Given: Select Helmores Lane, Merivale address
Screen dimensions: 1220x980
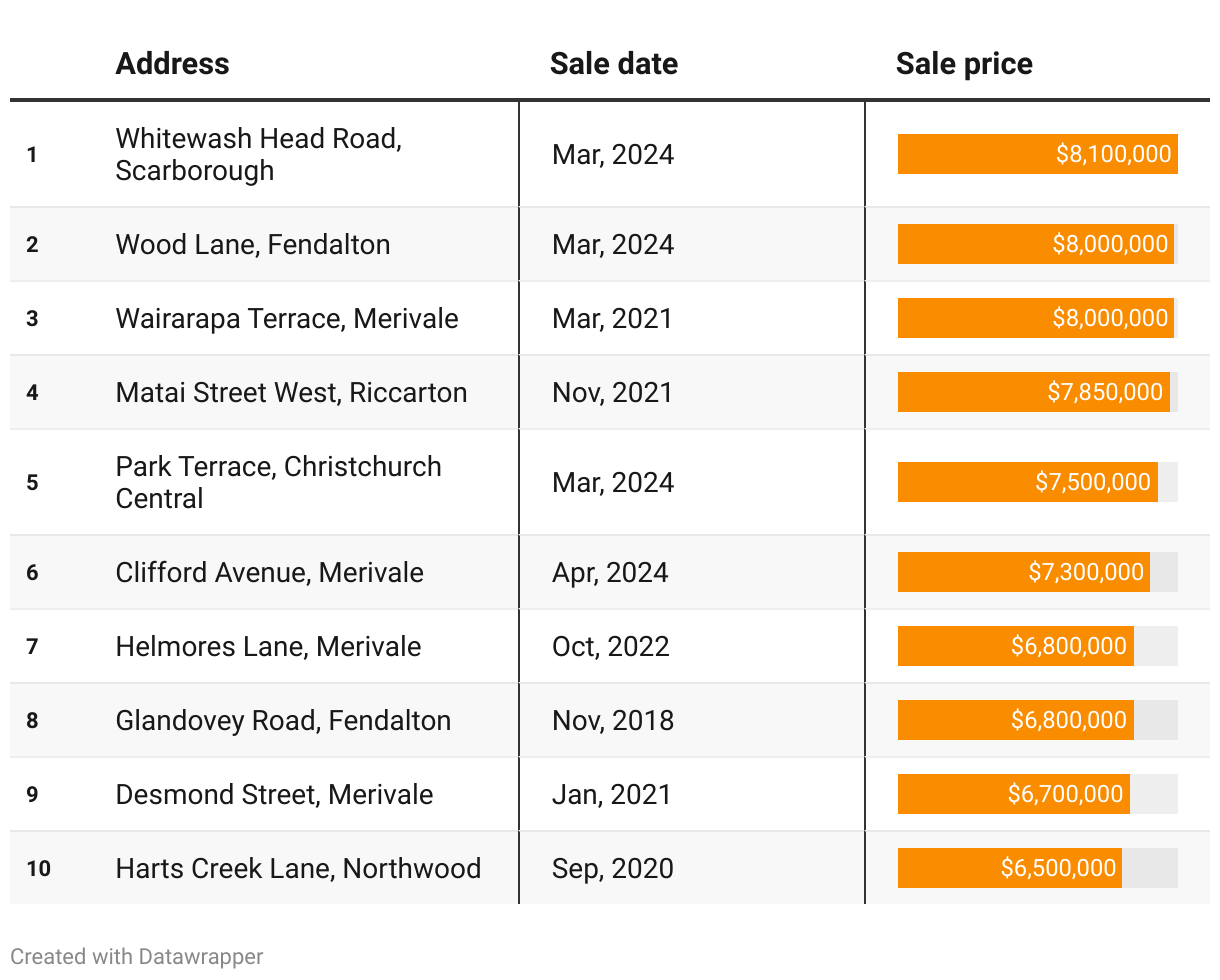Looking at the screenshot, I should [x=269, y=646].
